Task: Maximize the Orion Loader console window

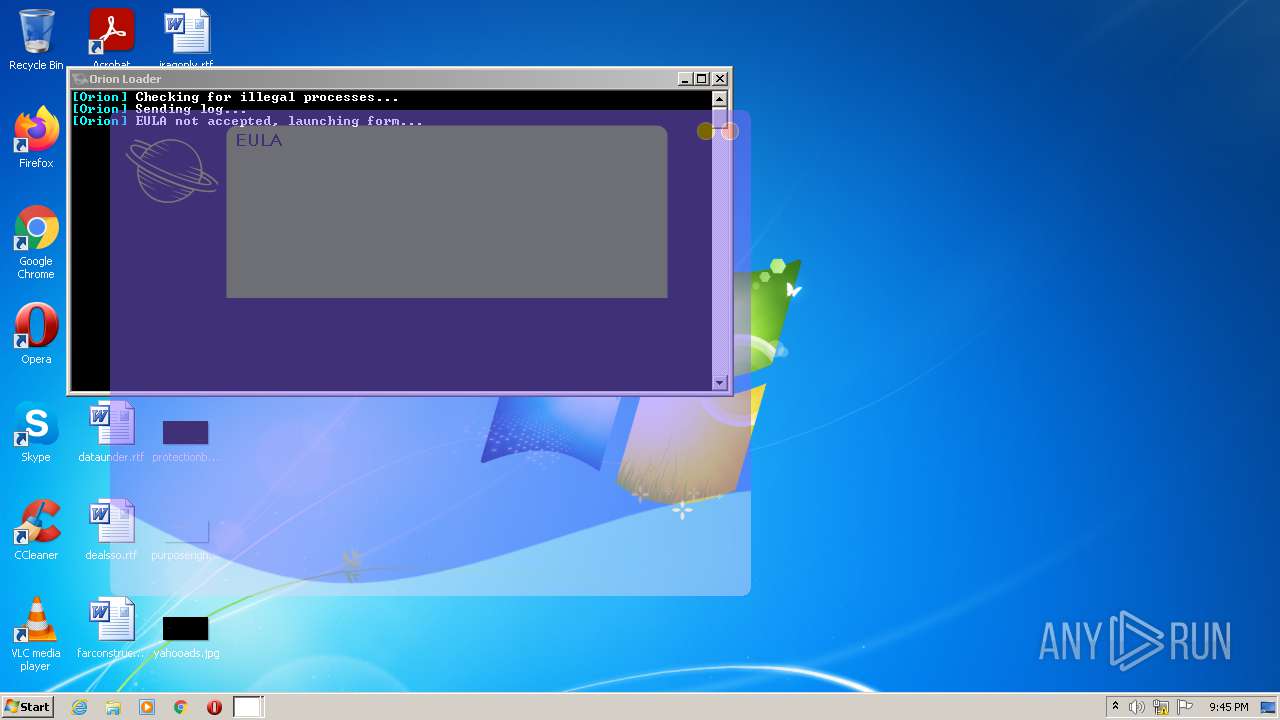Action: [702, 79]
